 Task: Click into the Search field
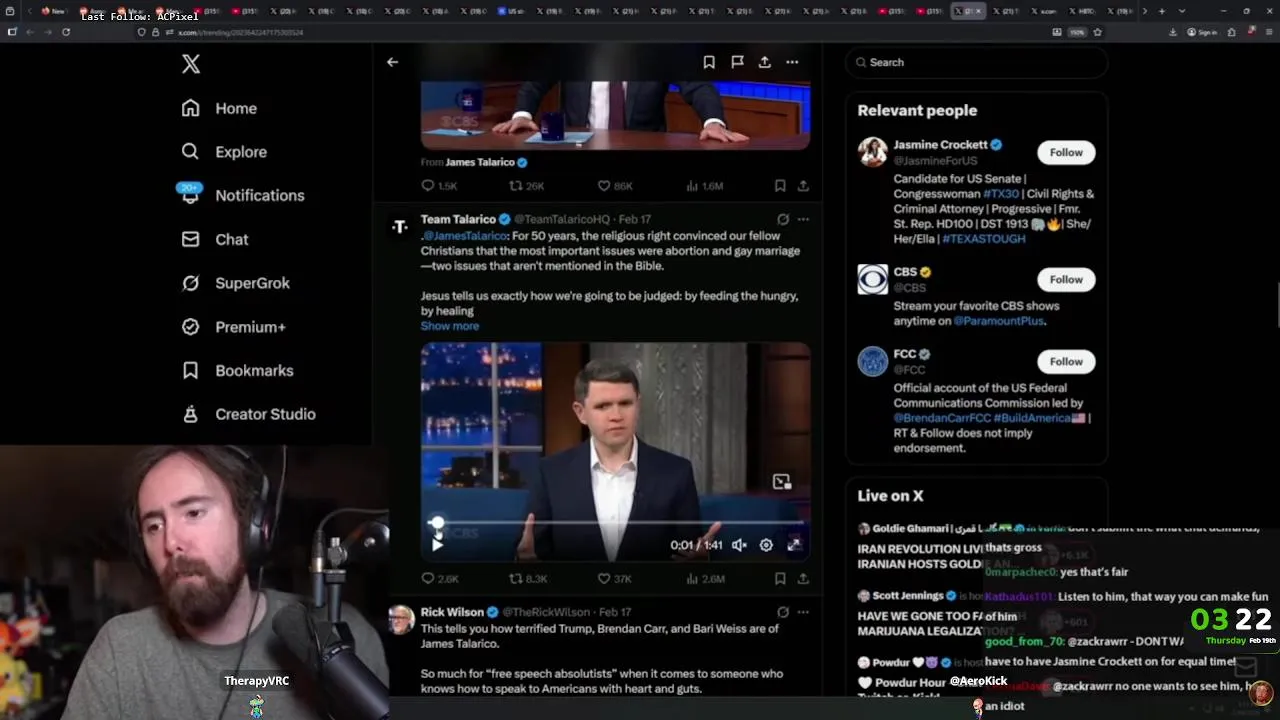click(x=976, y=62)
